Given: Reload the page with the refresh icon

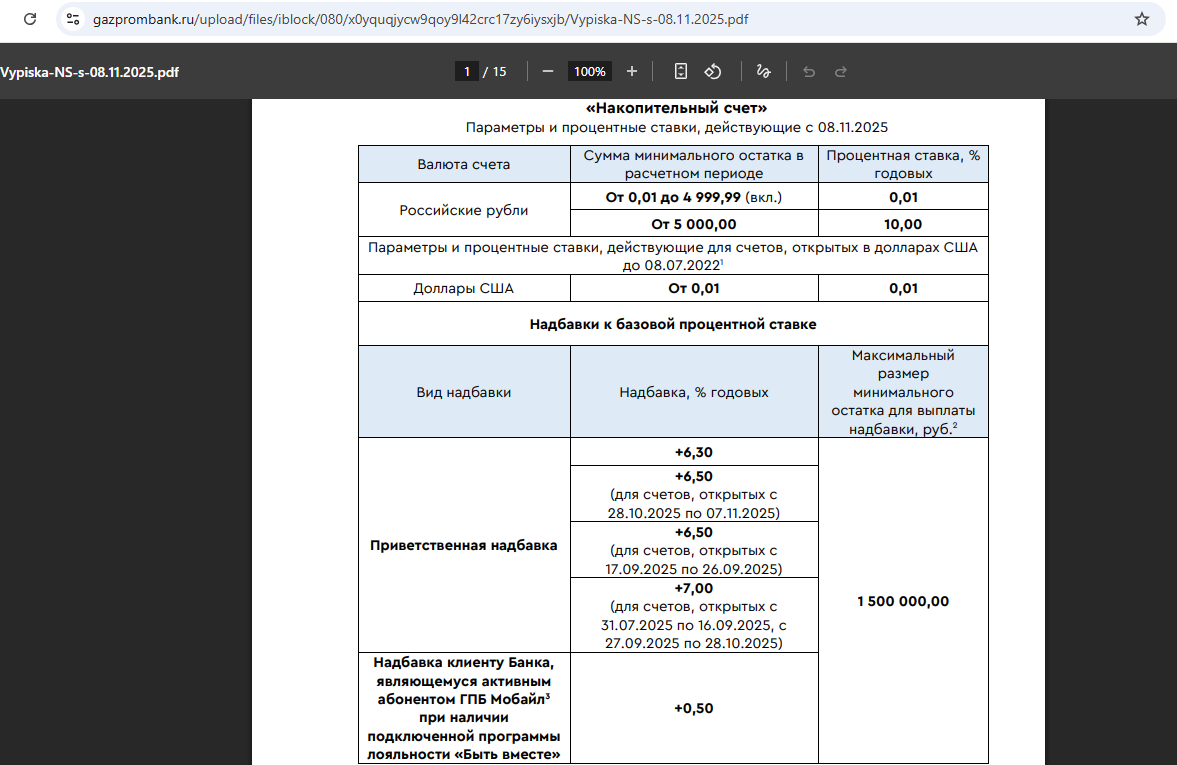Looking at the screenshot, I should pos(31,19).
